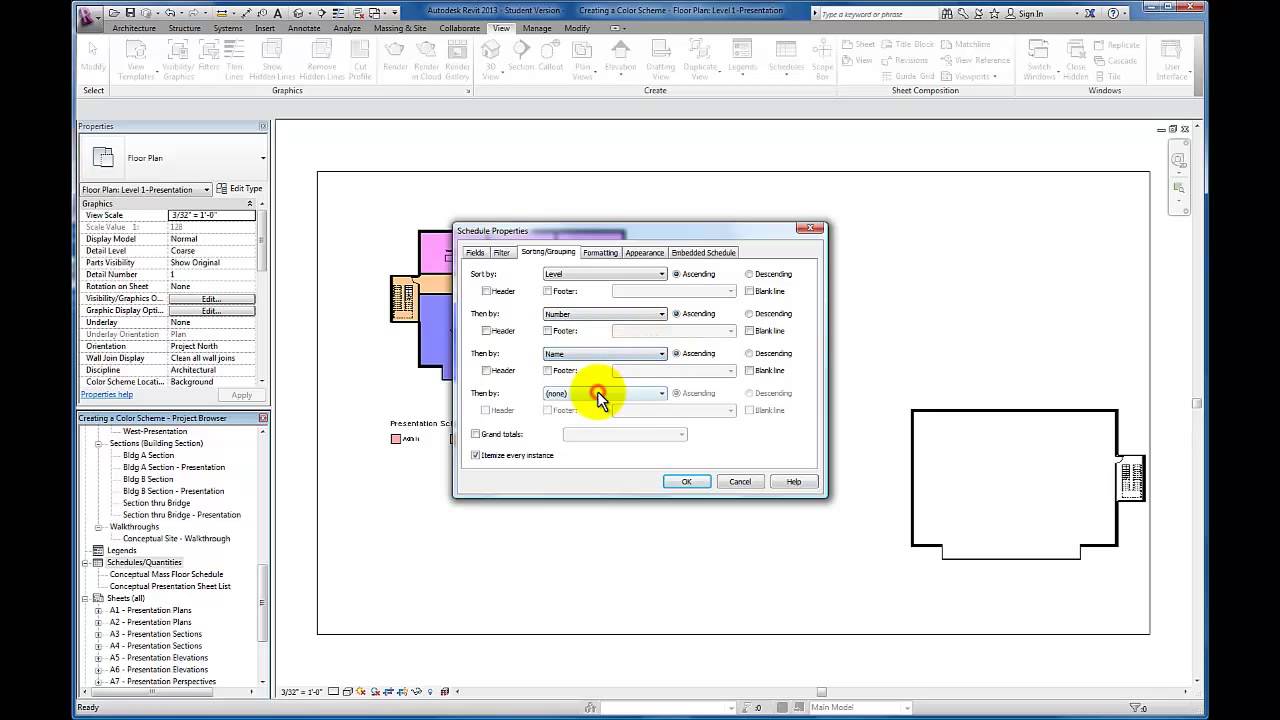This screenshot has width=1280, height=720.
Task: Switch to the Fields tab
Action: pyautogui.click(x=475, y=253)
